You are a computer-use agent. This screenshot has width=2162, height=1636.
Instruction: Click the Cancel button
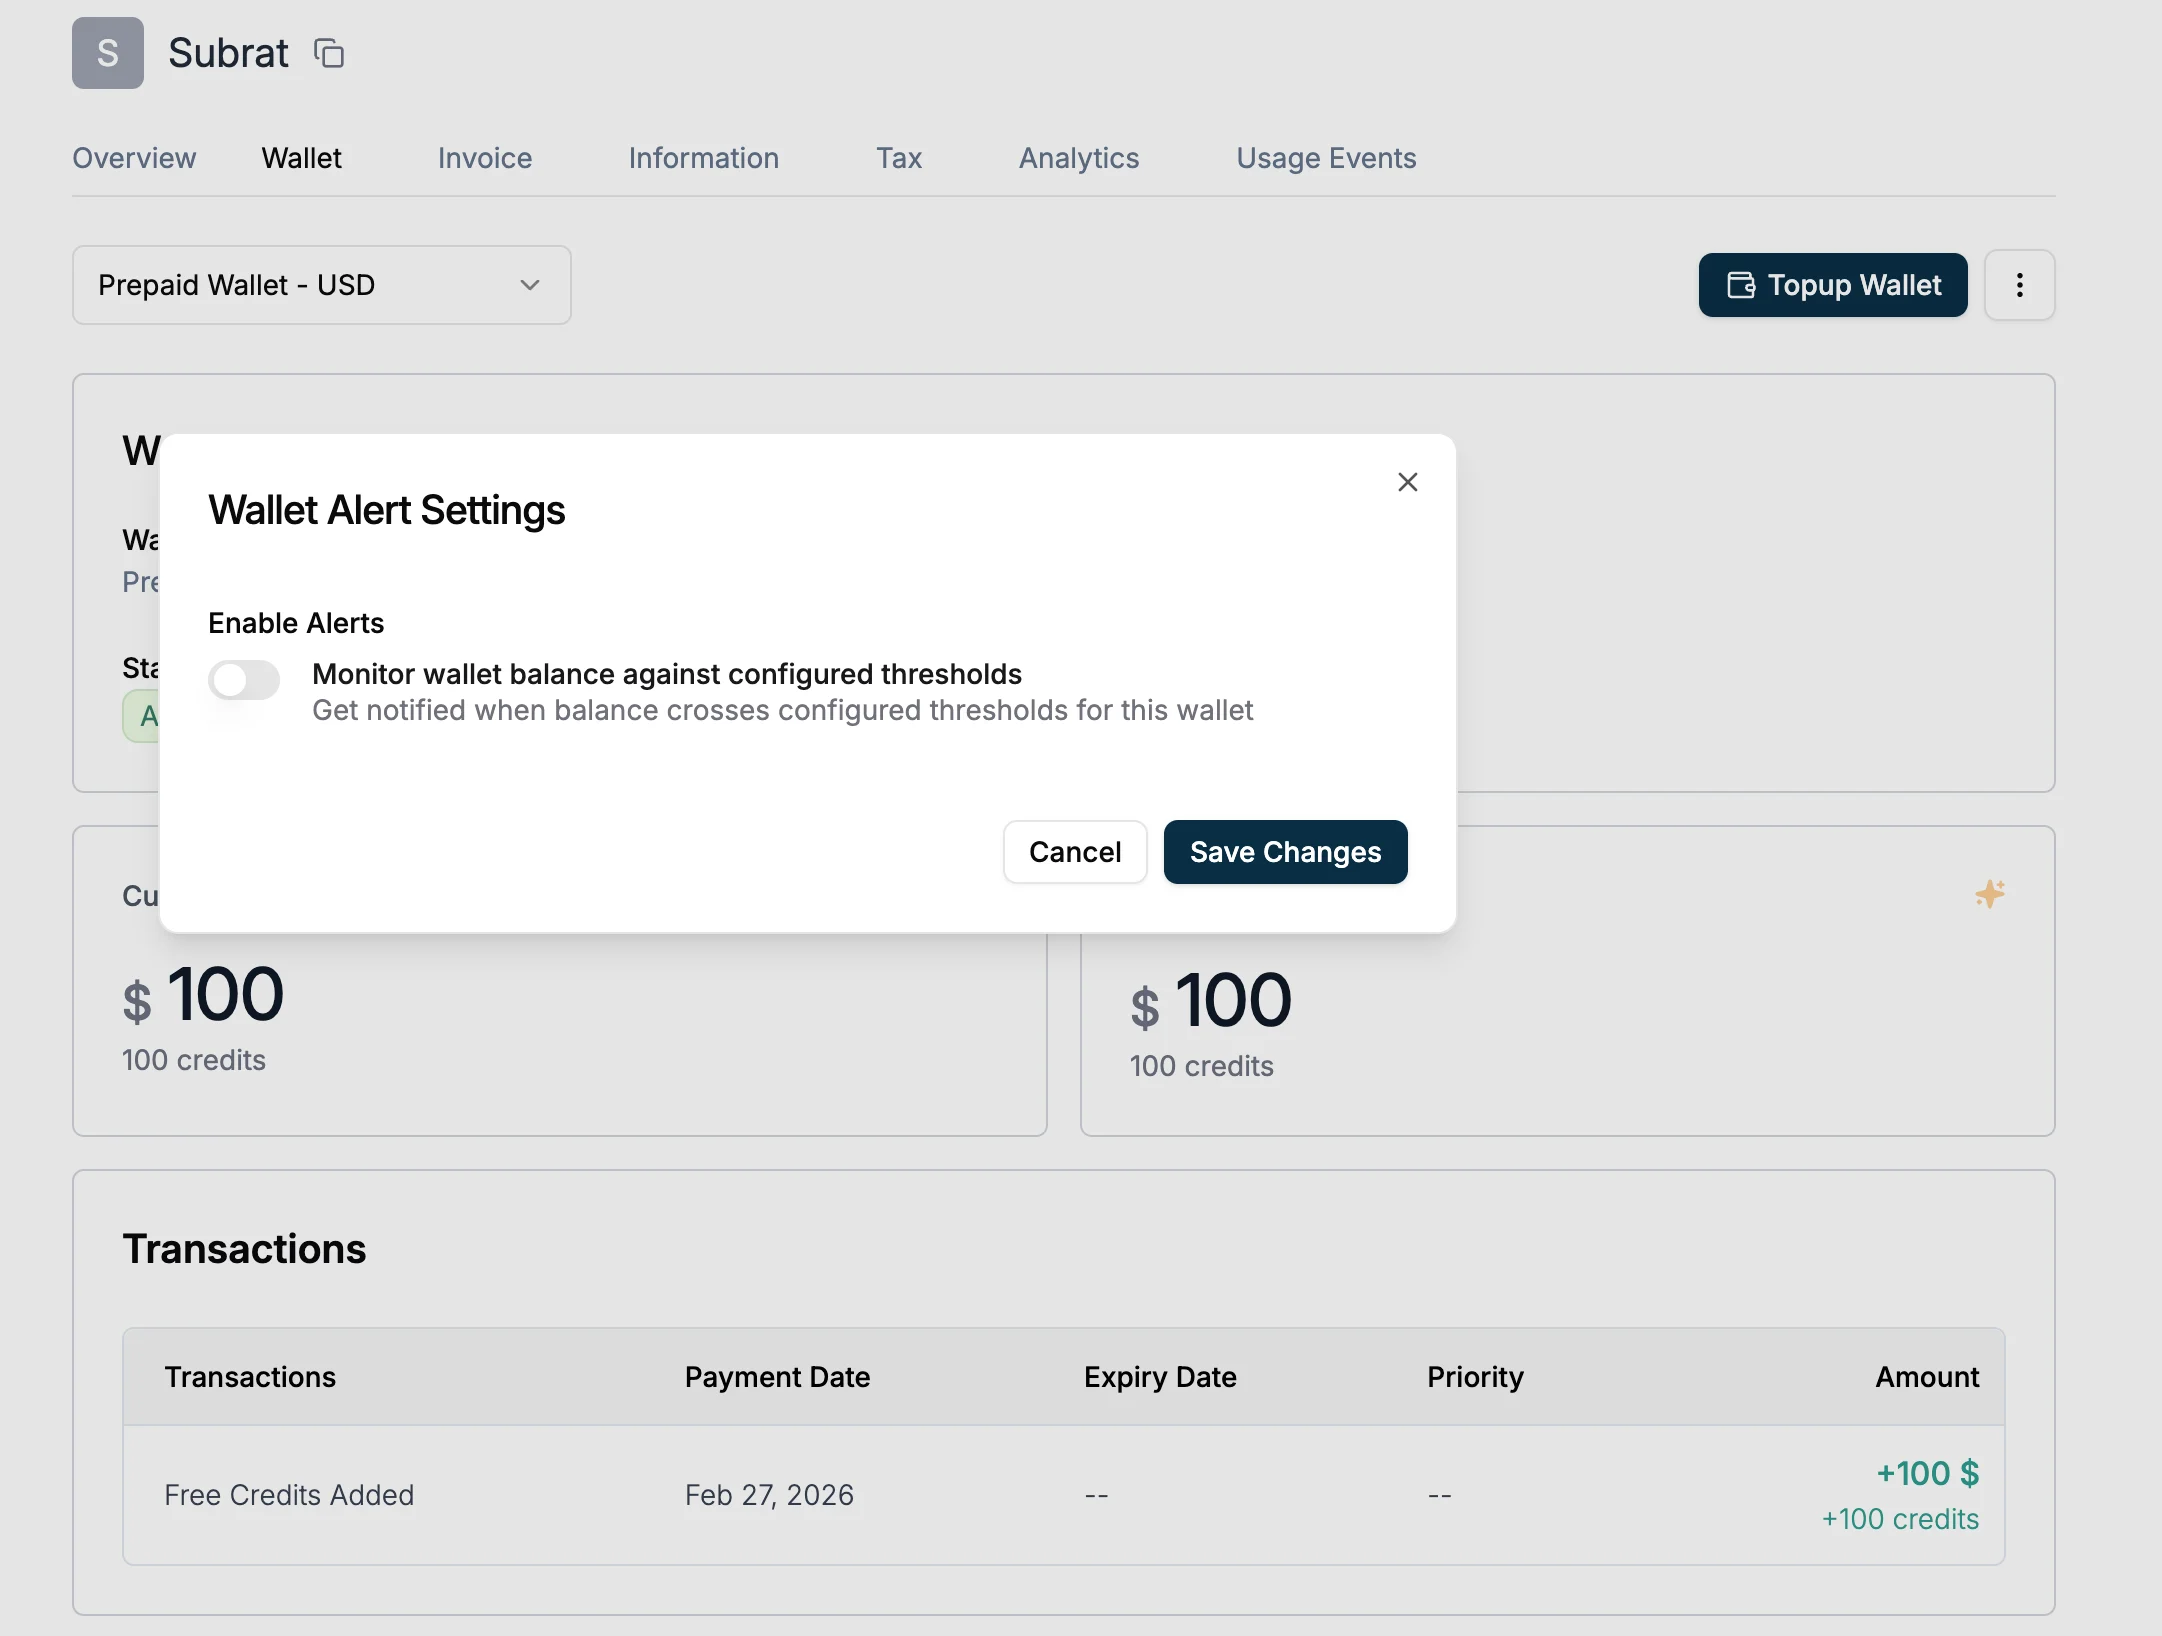point(1075,852)
